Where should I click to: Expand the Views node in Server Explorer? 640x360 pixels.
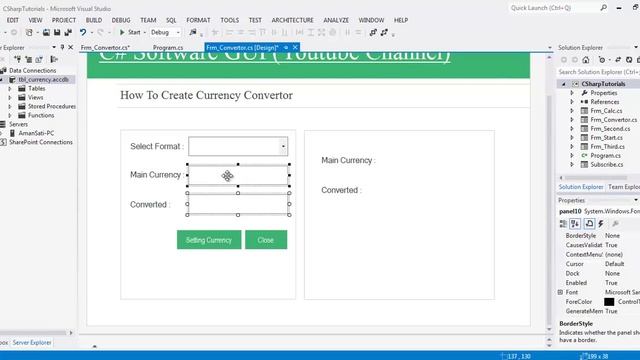10,97
